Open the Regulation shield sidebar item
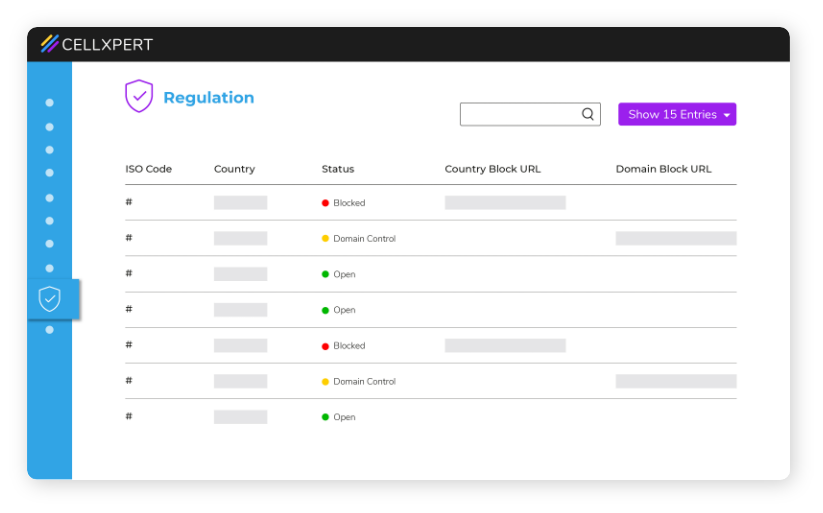 (x=50, y=299)
